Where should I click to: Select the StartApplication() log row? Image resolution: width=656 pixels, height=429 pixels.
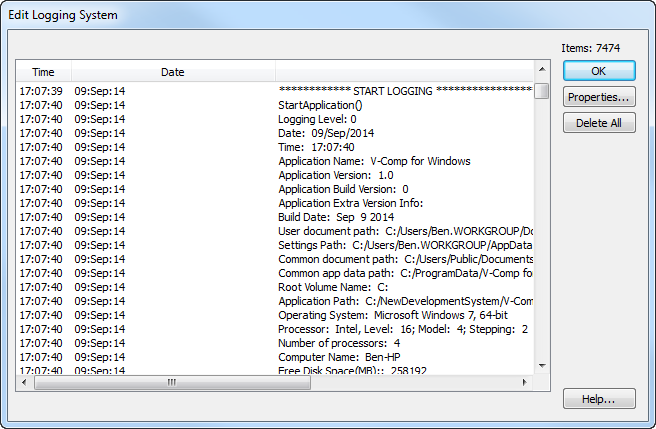[320, 105]
